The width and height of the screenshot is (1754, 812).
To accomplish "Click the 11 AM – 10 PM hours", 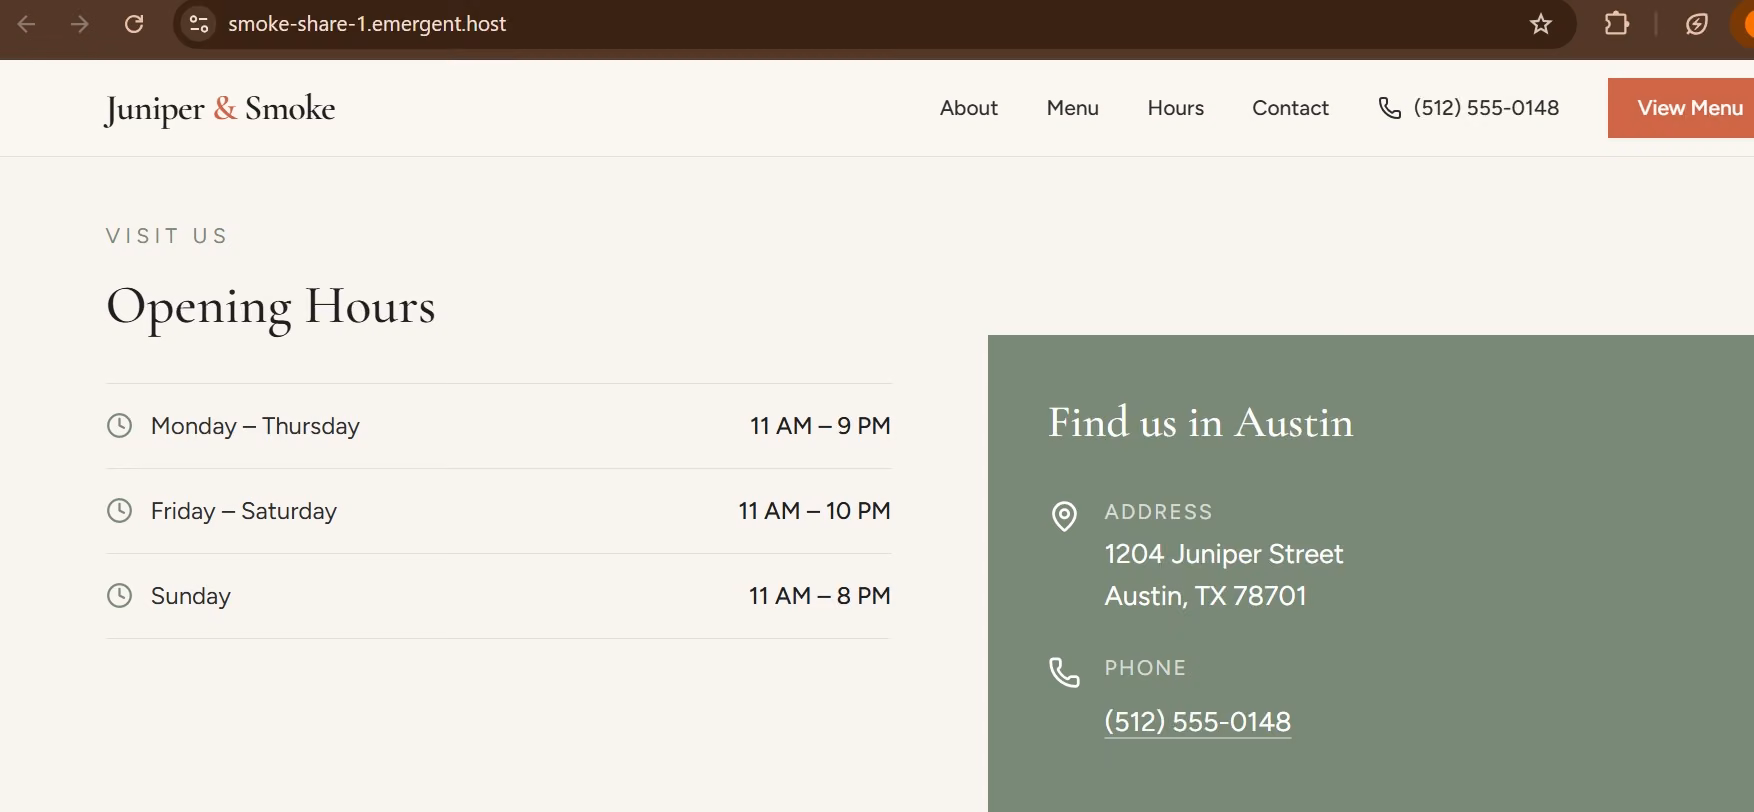I will [x=814, y=511].
